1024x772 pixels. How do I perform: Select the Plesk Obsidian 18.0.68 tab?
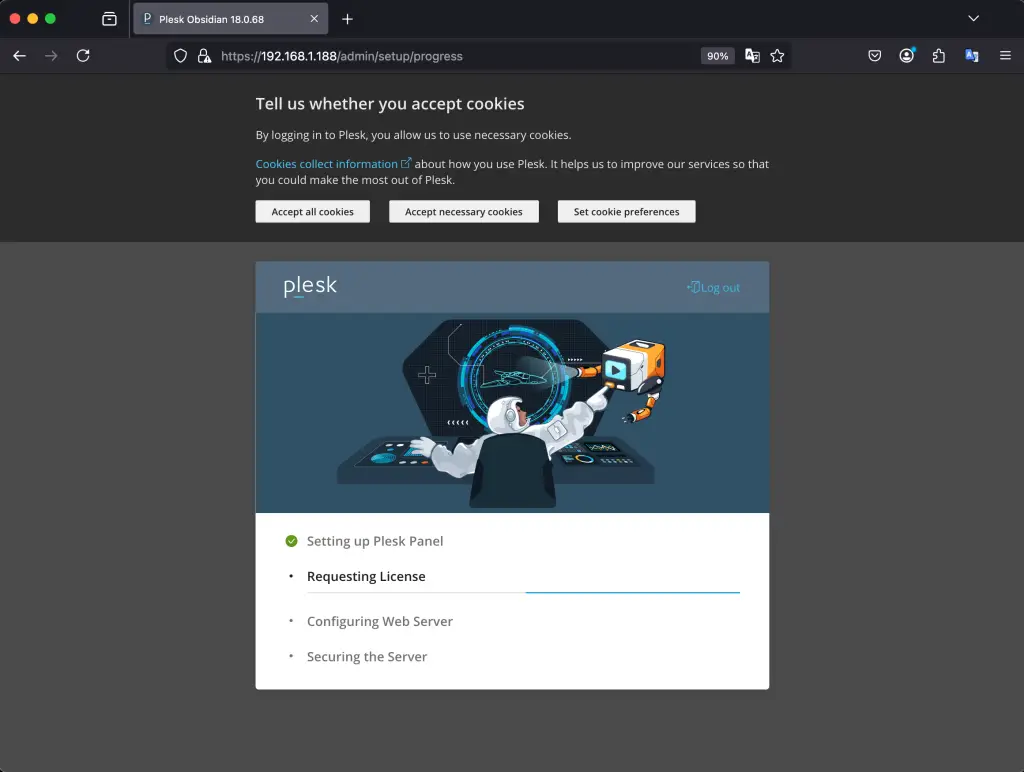coord(228,17)
